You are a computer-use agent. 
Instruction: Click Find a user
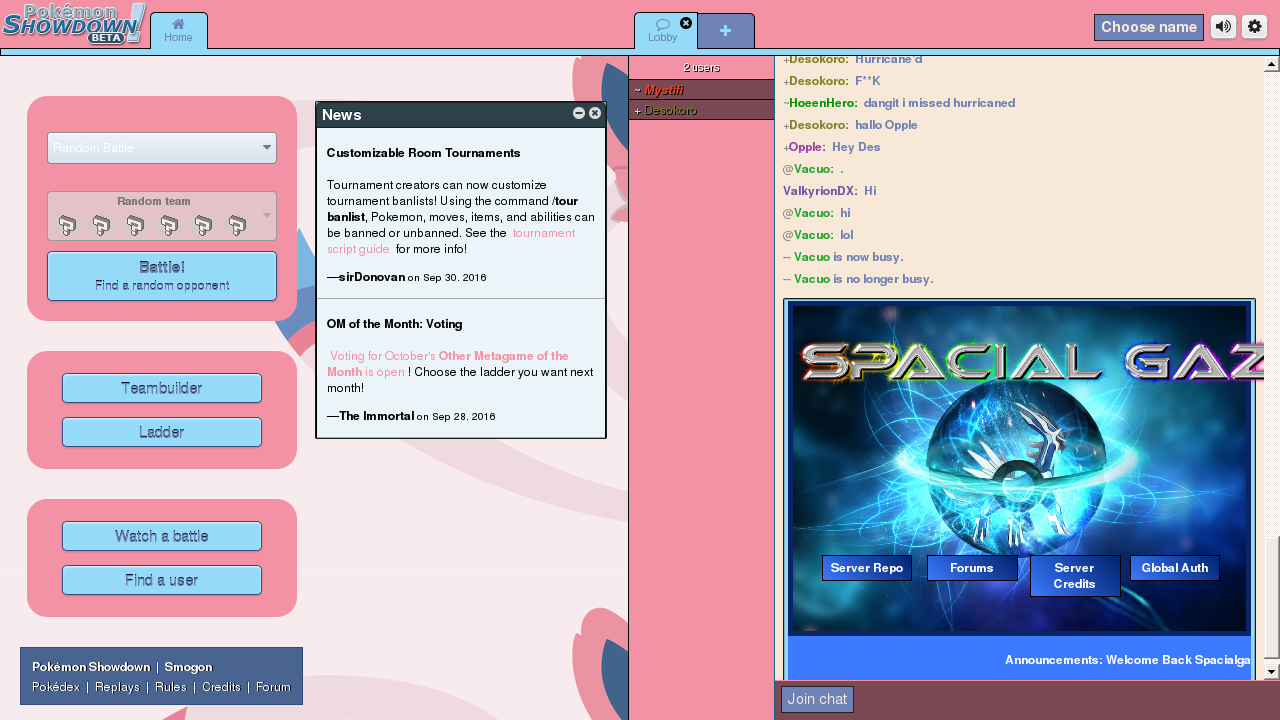click(x=162, y=580)
